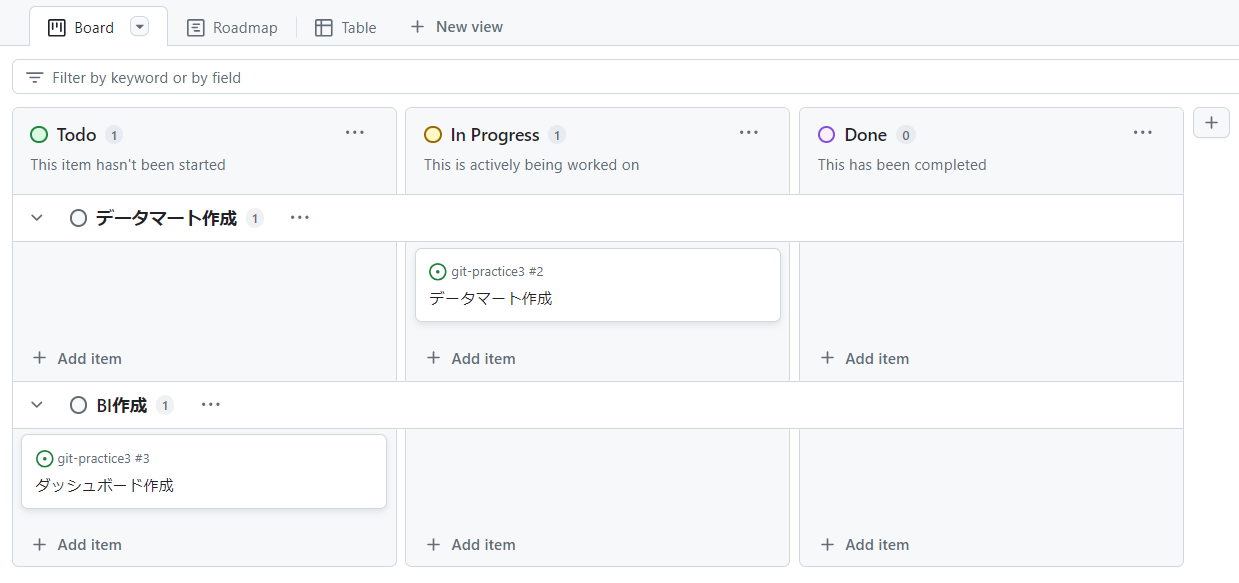Click the filter icon in the filter bar

34,76
